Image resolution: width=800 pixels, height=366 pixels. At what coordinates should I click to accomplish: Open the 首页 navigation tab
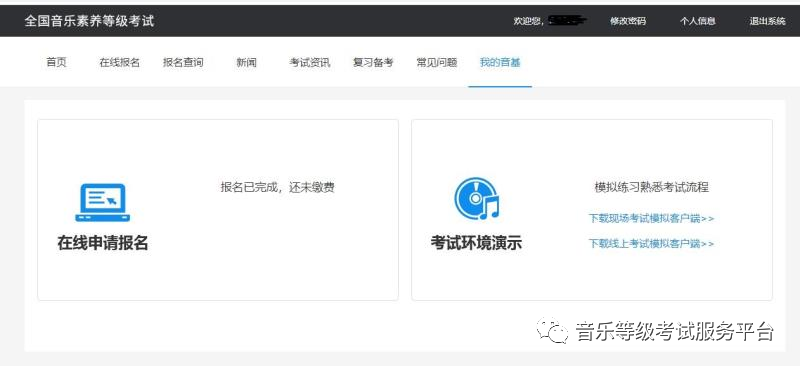coord(56,63)
